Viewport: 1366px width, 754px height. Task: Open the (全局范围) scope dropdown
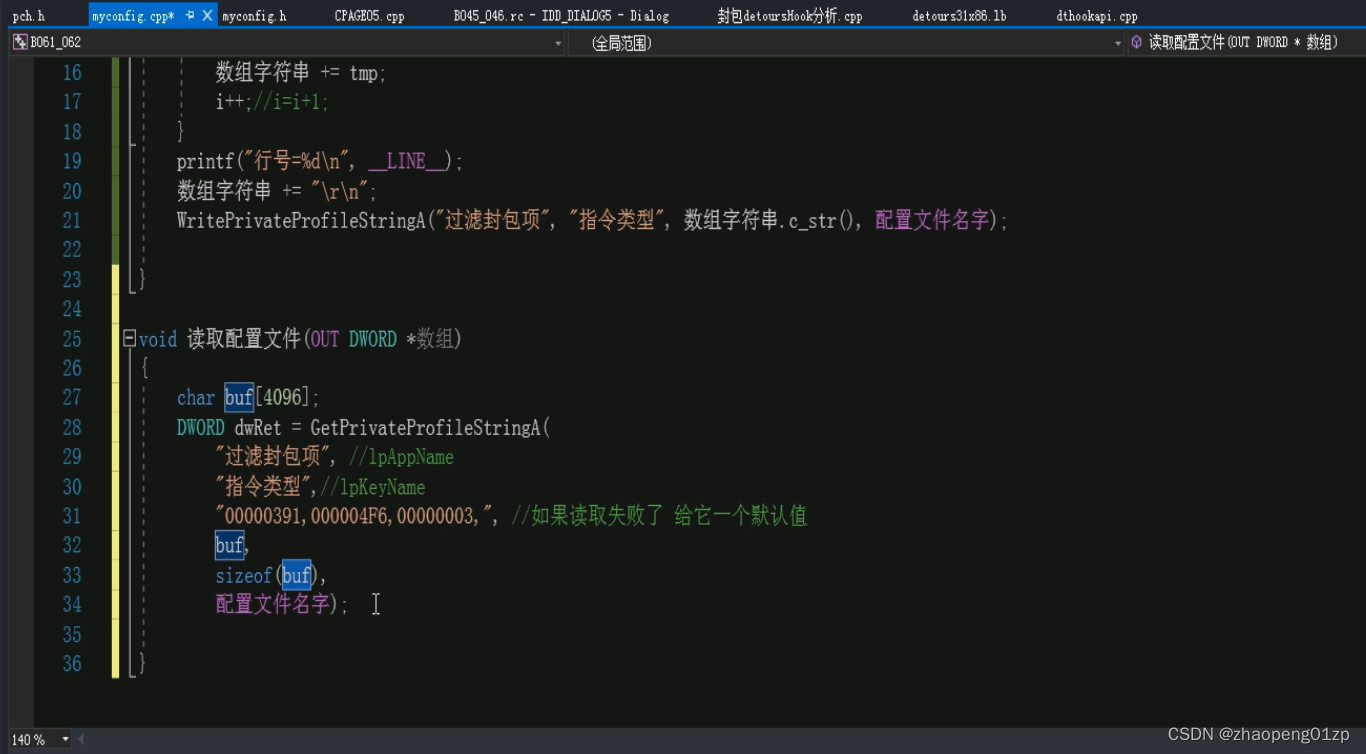coord(1118,43)
